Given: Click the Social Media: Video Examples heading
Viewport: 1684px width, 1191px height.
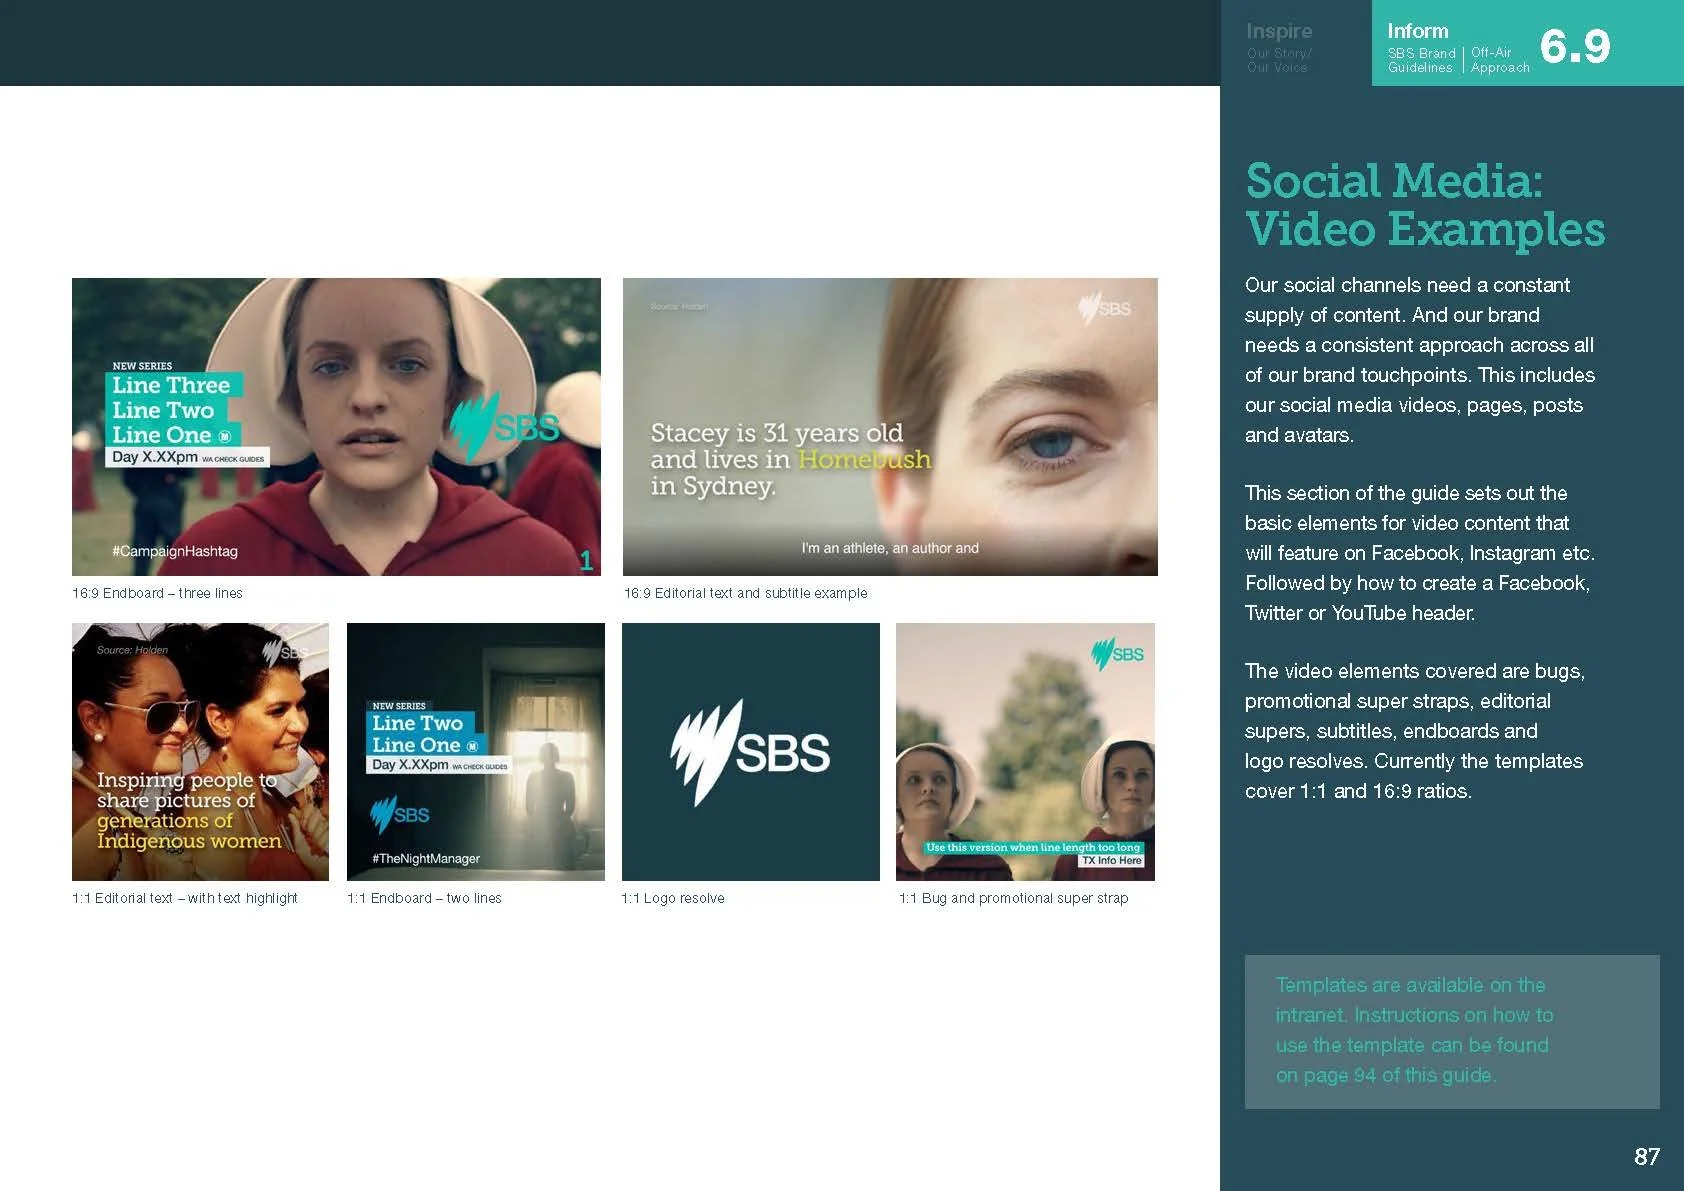Looking at the screenshot, I should coord(1424,205).
